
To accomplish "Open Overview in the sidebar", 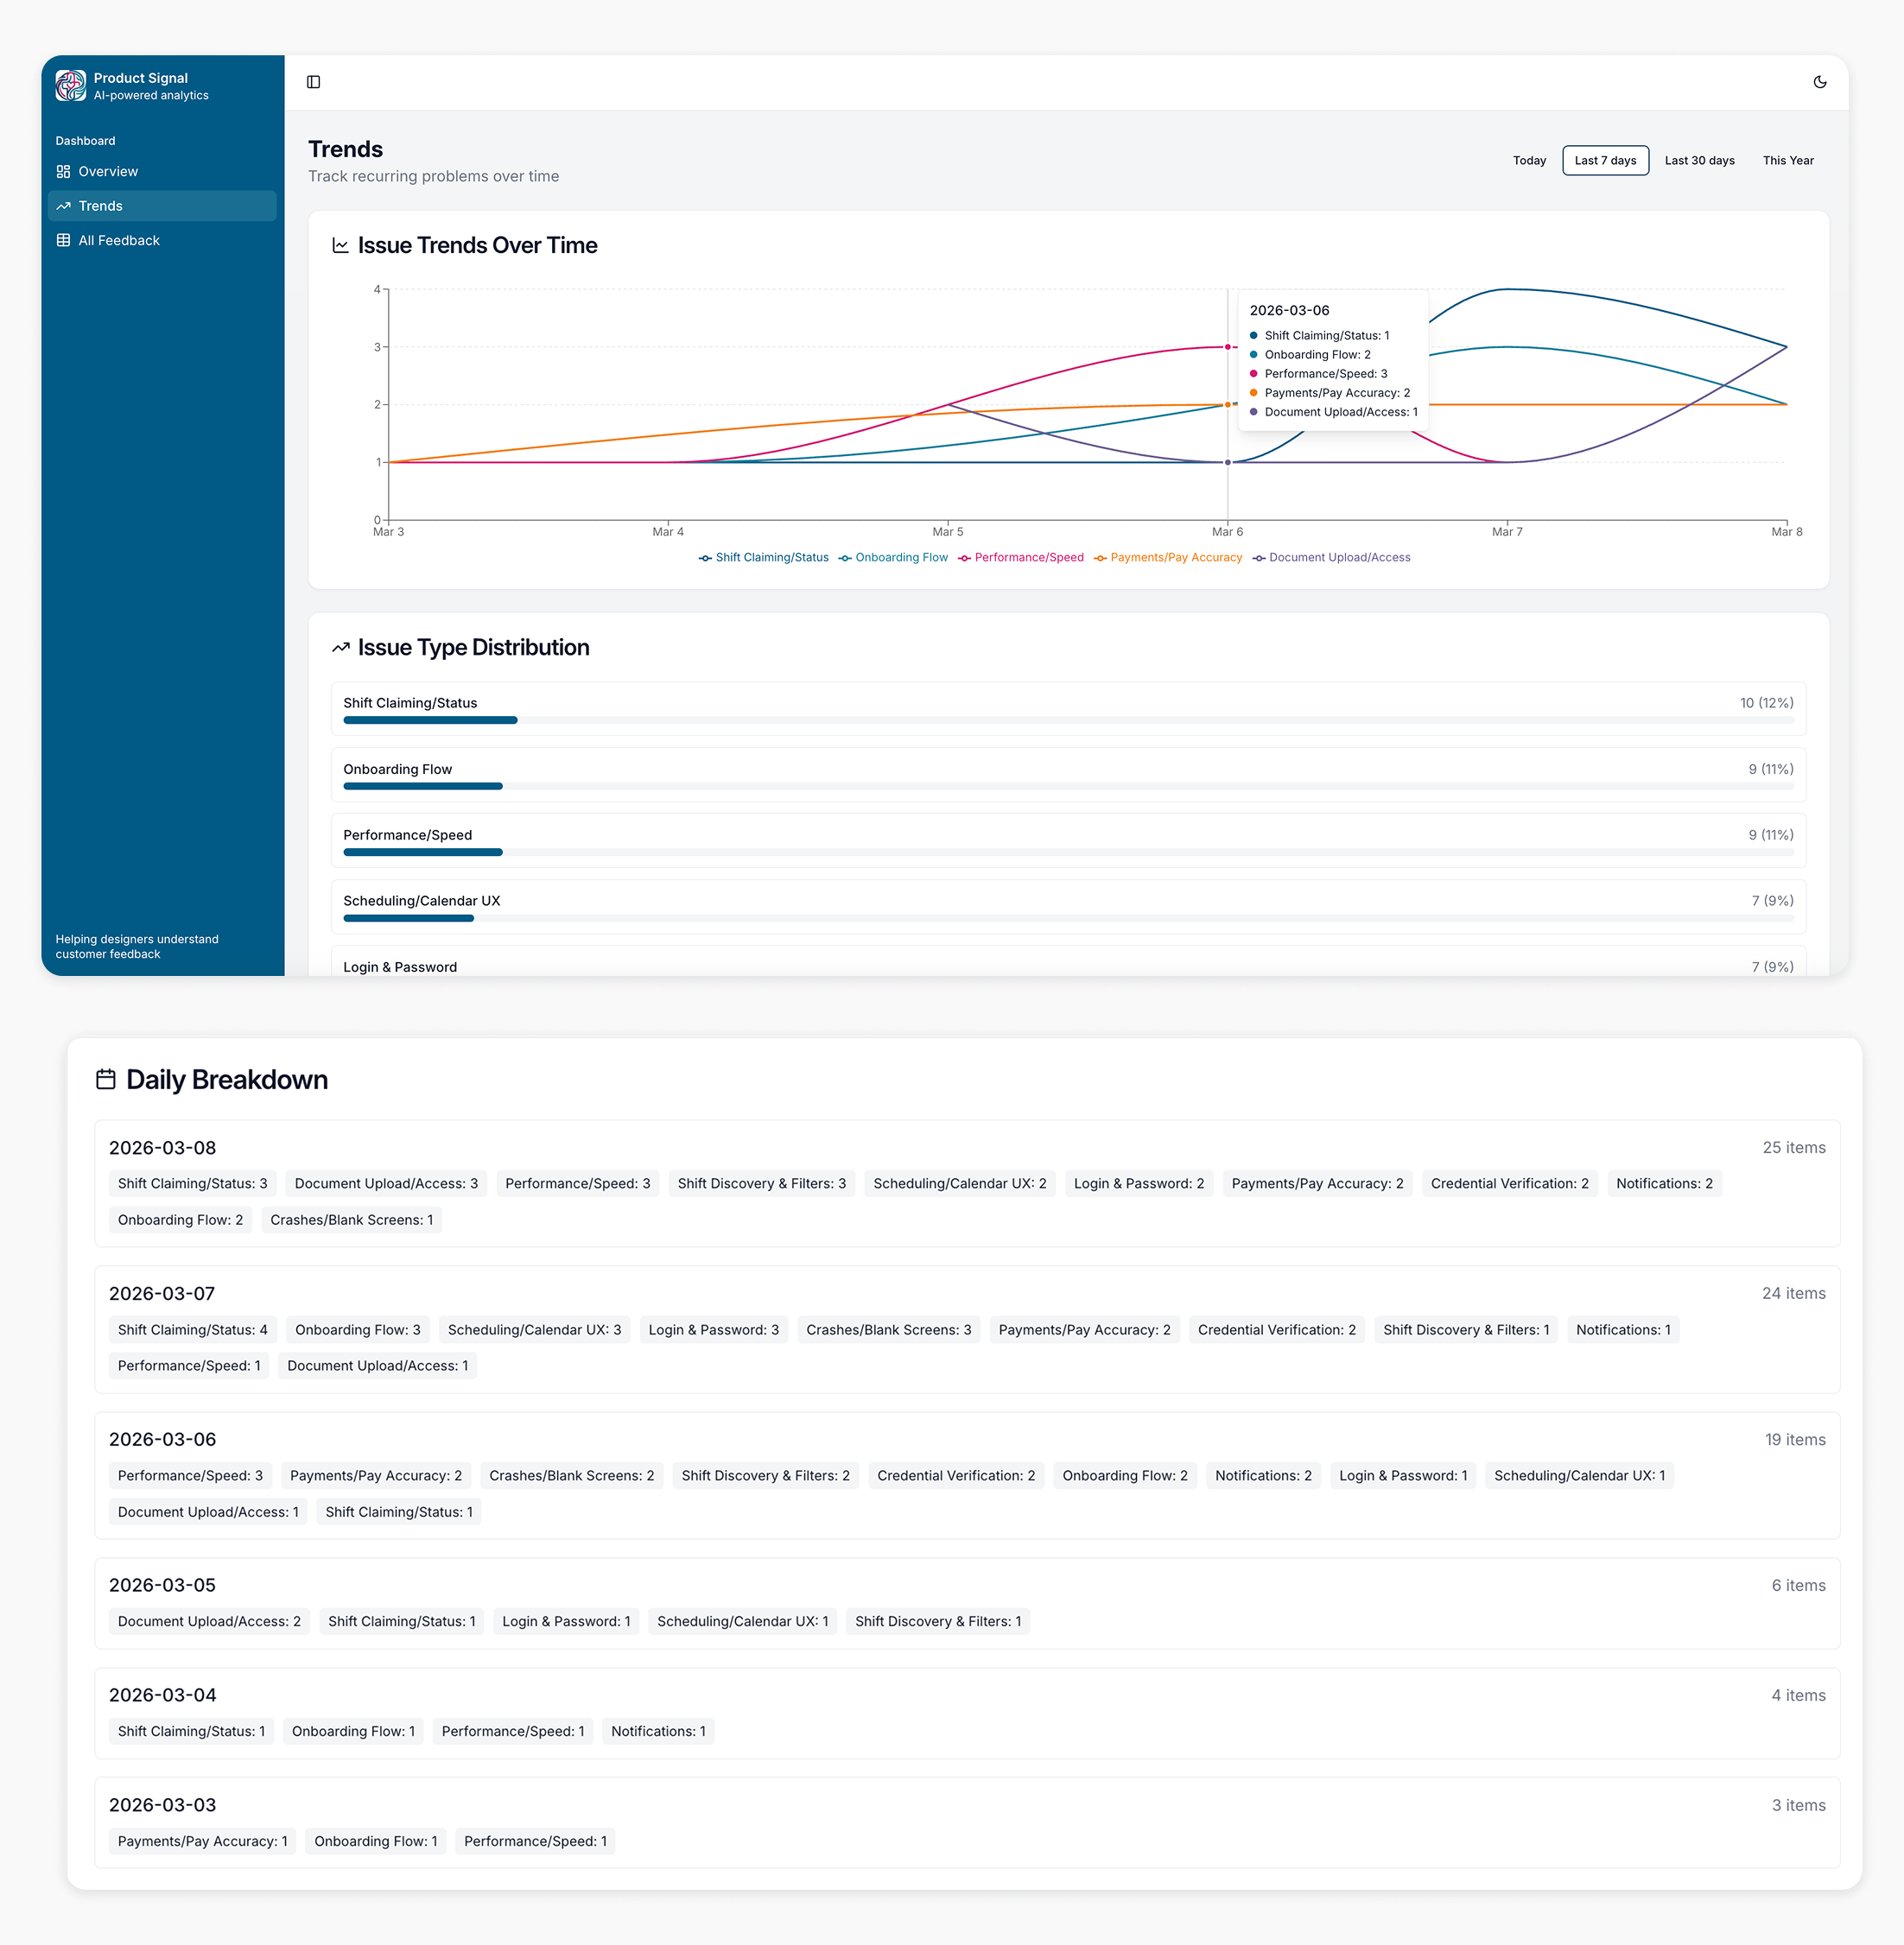I will point(108,172).
